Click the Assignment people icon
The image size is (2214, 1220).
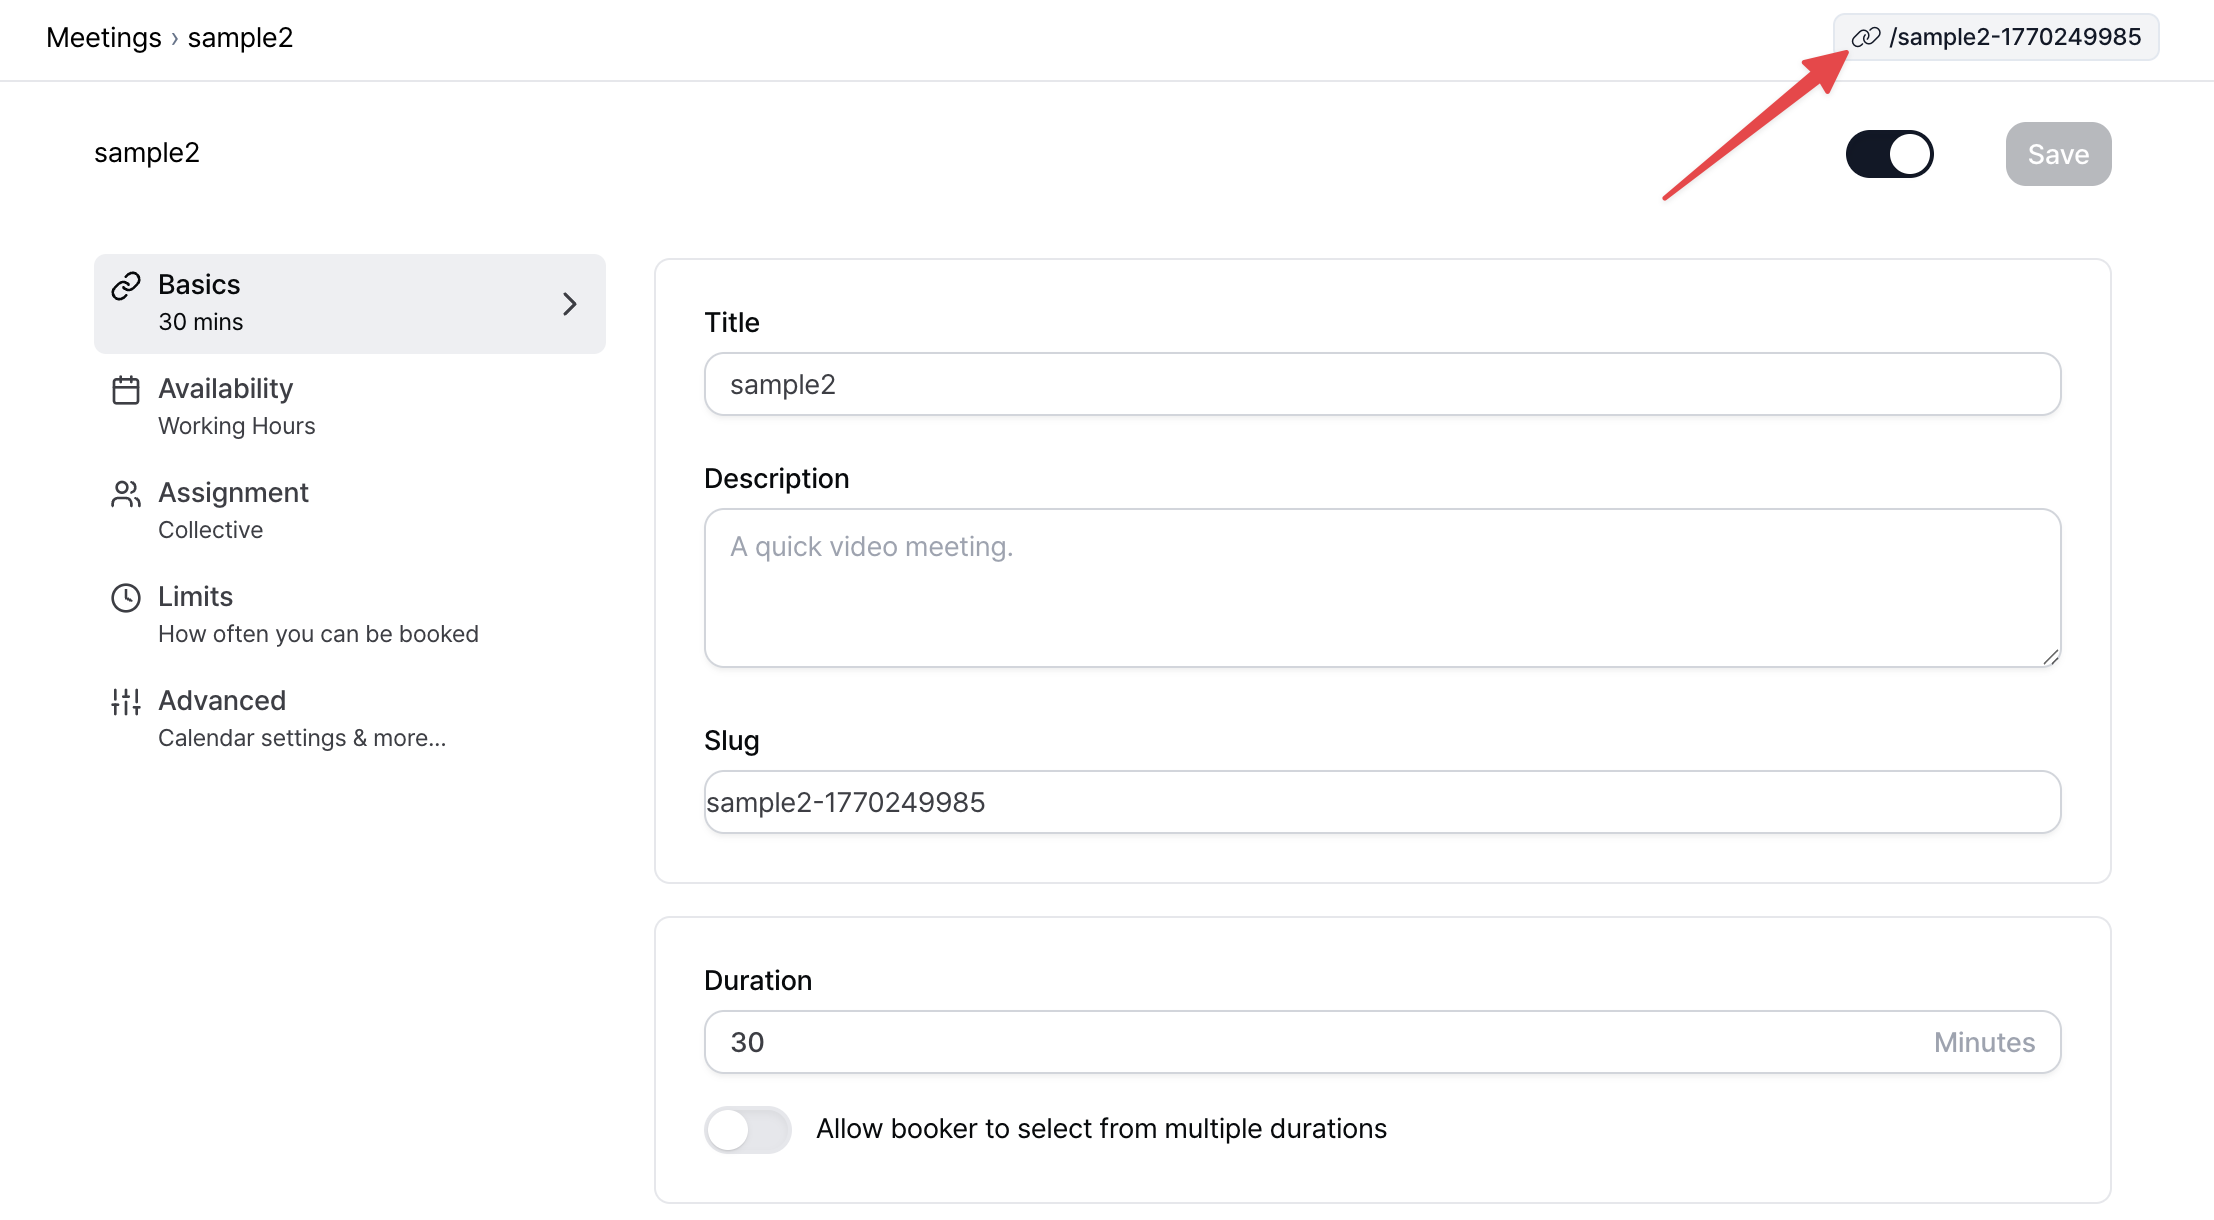(126, 494)
